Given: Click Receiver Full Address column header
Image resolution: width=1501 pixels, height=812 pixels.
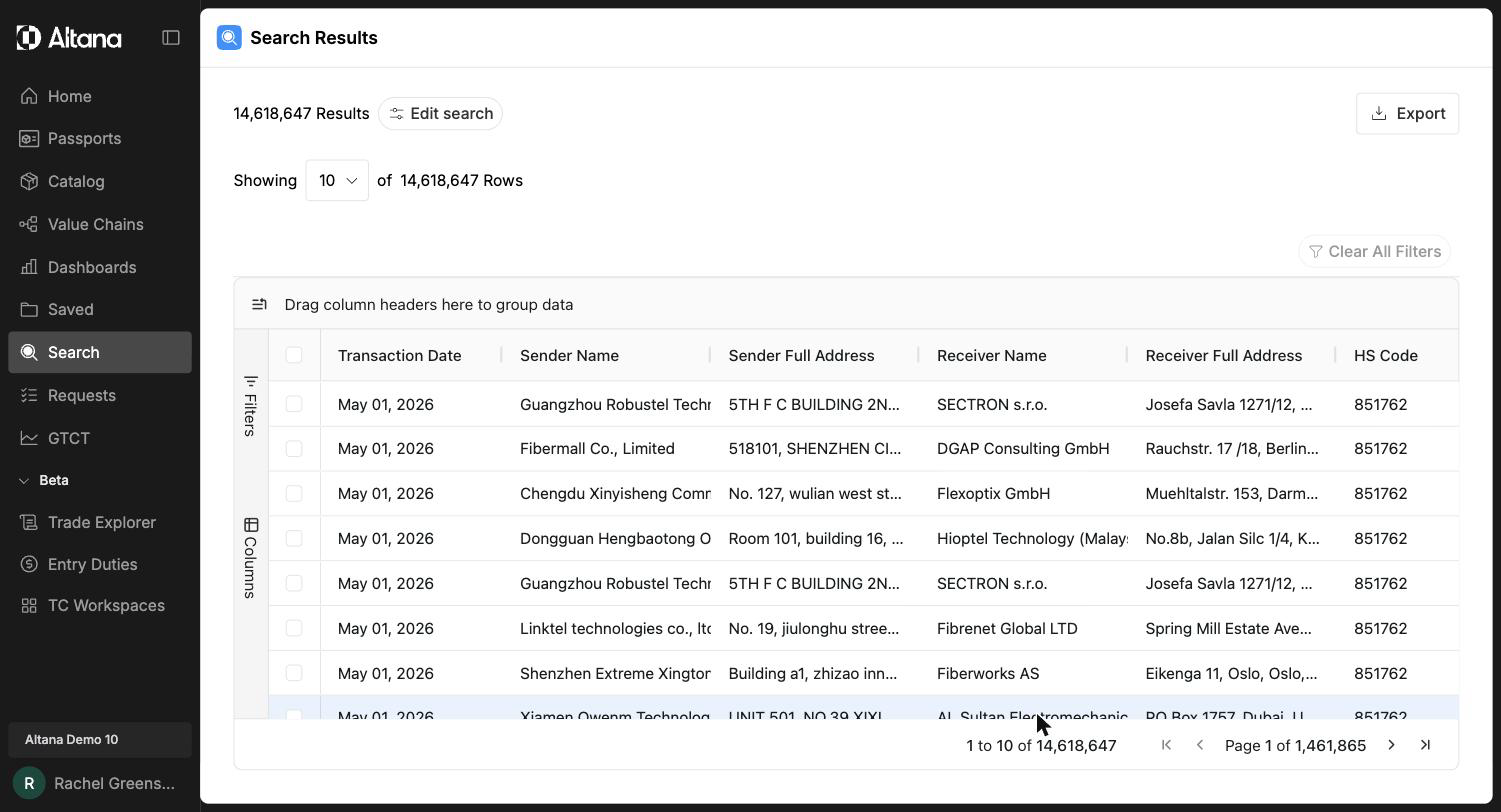Looking at the screenshot, I should click(x=1223, y=356).
